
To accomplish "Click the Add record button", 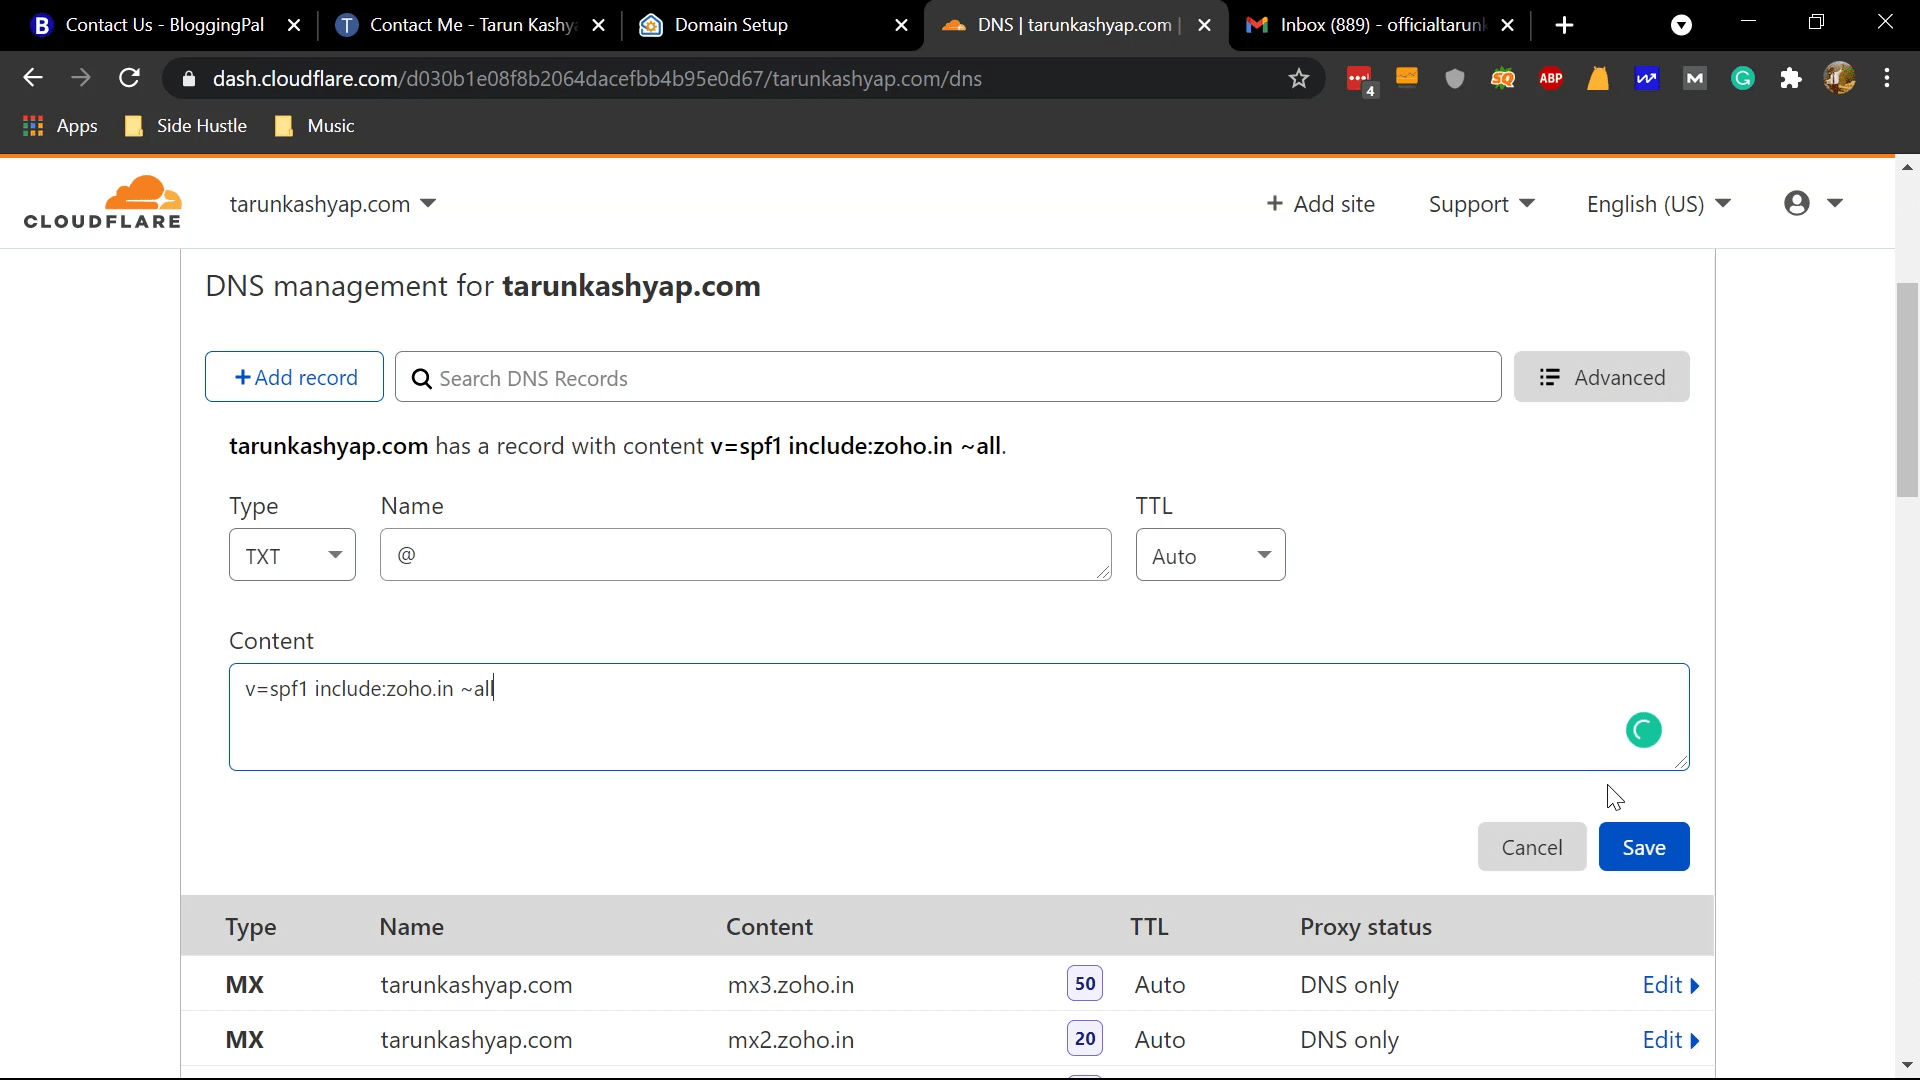I will pos(295,377).
